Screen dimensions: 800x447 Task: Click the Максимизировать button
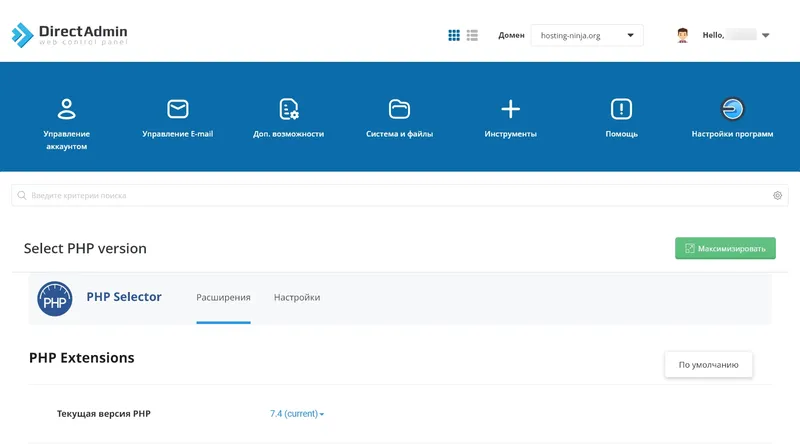coord(725,249)
